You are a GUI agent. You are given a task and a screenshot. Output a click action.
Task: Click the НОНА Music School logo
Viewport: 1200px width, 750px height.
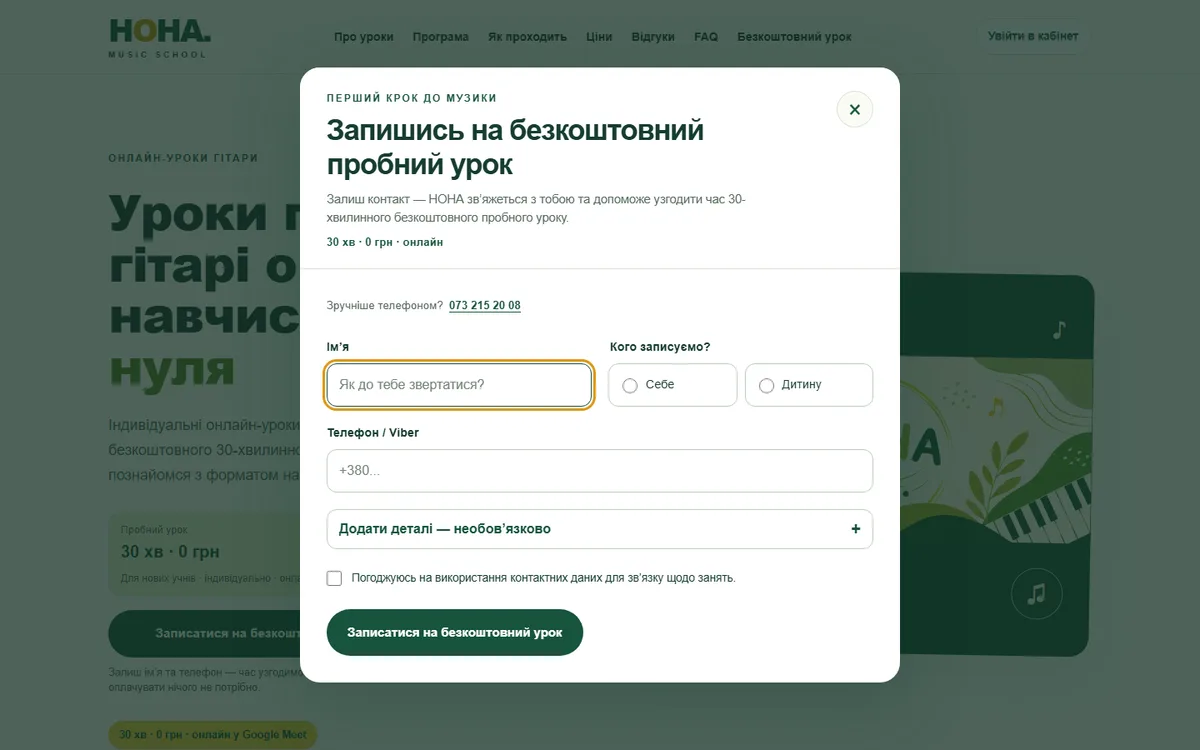click(x=160, y=37)
